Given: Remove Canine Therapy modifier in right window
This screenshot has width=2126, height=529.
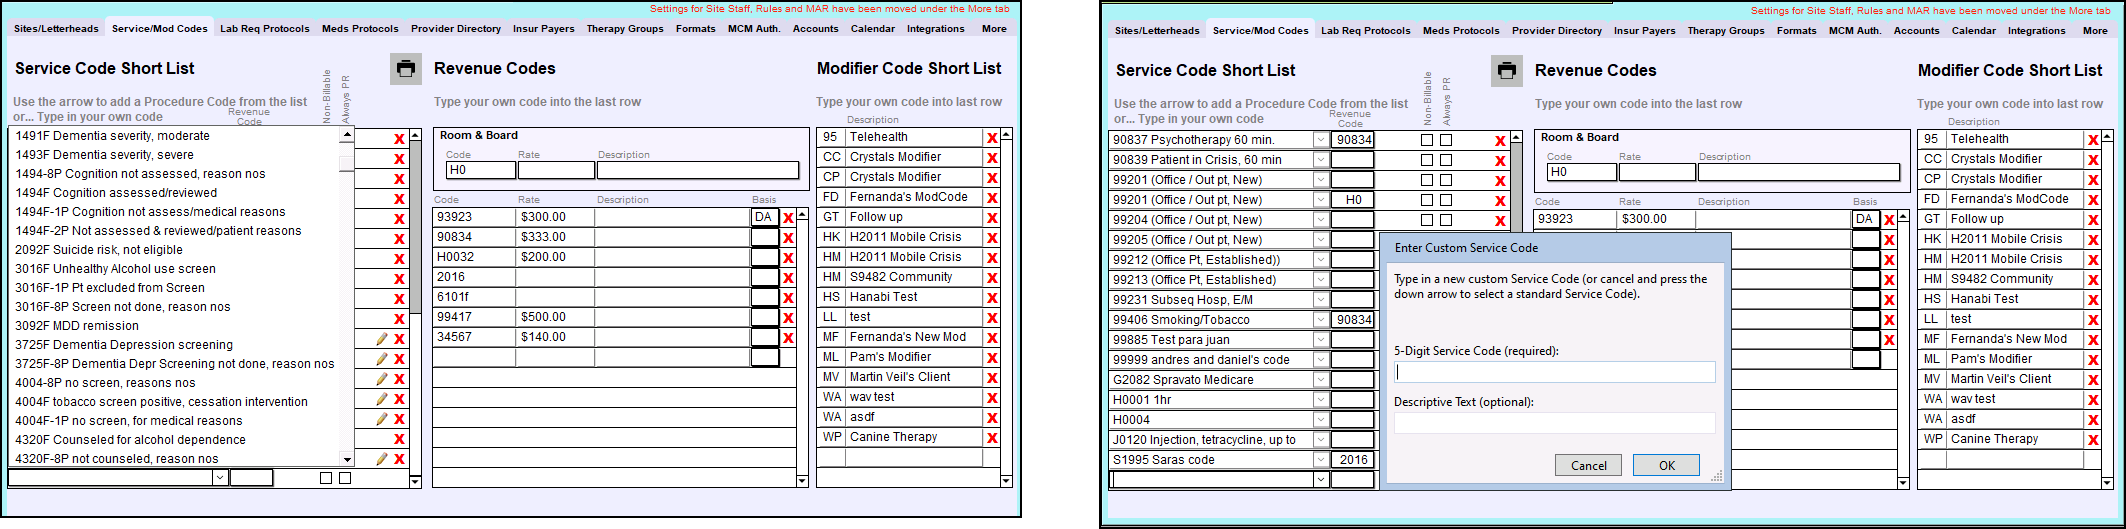Looking at the screenshot, I should 2093,440.
